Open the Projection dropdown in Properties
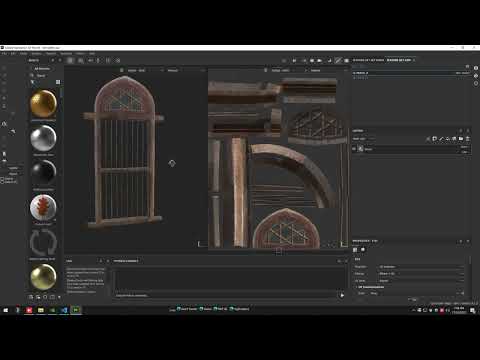 (421, 267)
